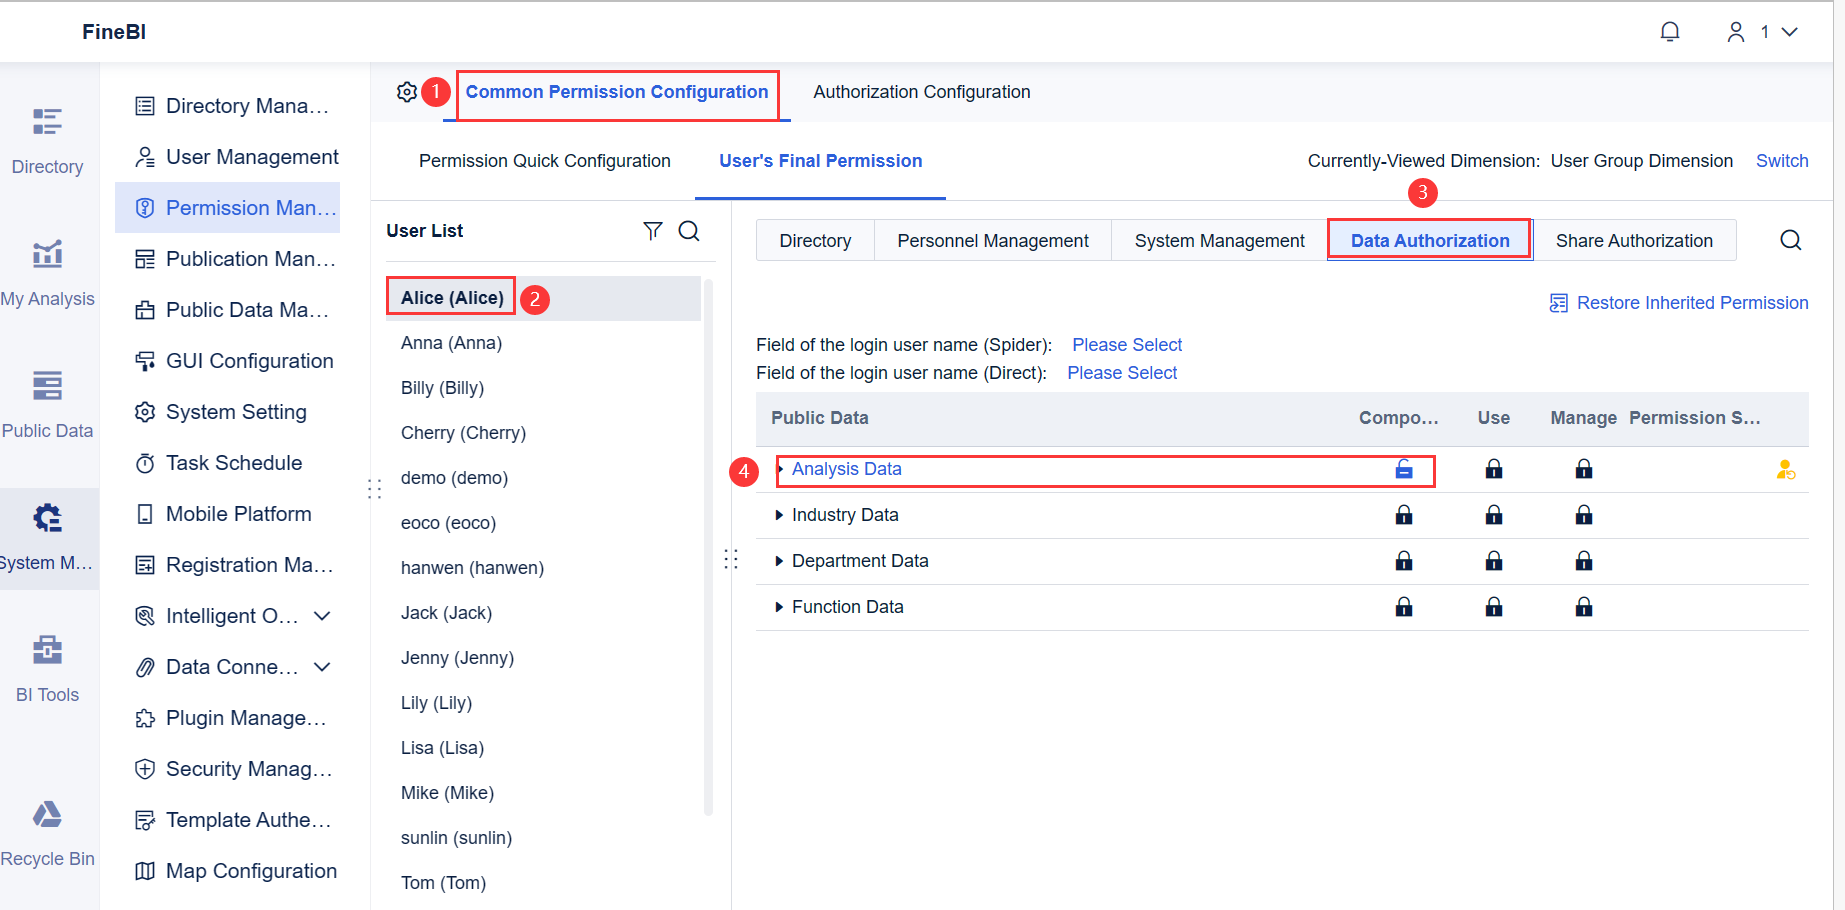
Task: Click the settings gear beside Common Permission Configuration
Action: pos(407,91)
